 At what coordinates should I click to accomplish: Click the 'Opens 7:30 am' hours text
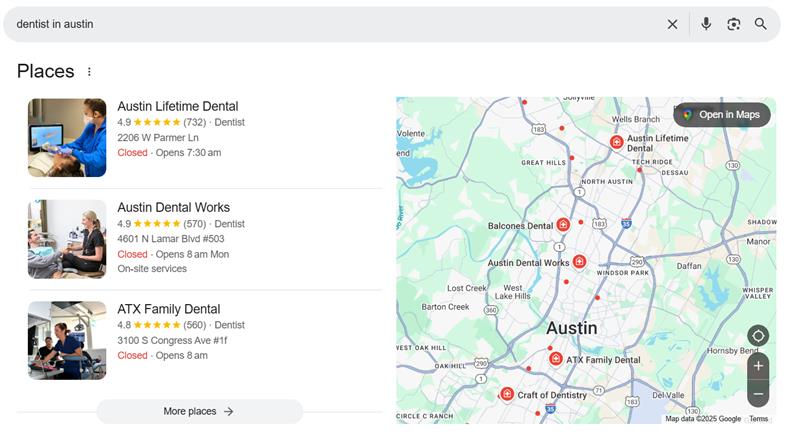(188, 153)
